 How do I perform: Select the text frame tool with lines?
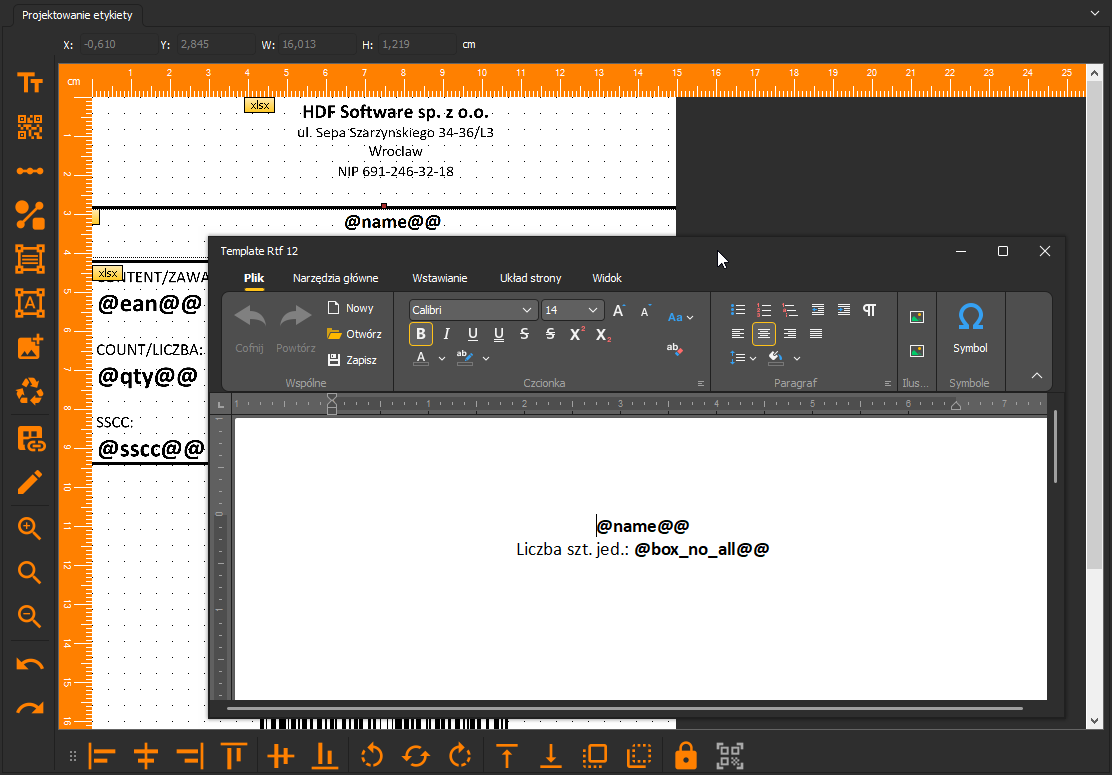pyautogui.click(x=30, y=260)
